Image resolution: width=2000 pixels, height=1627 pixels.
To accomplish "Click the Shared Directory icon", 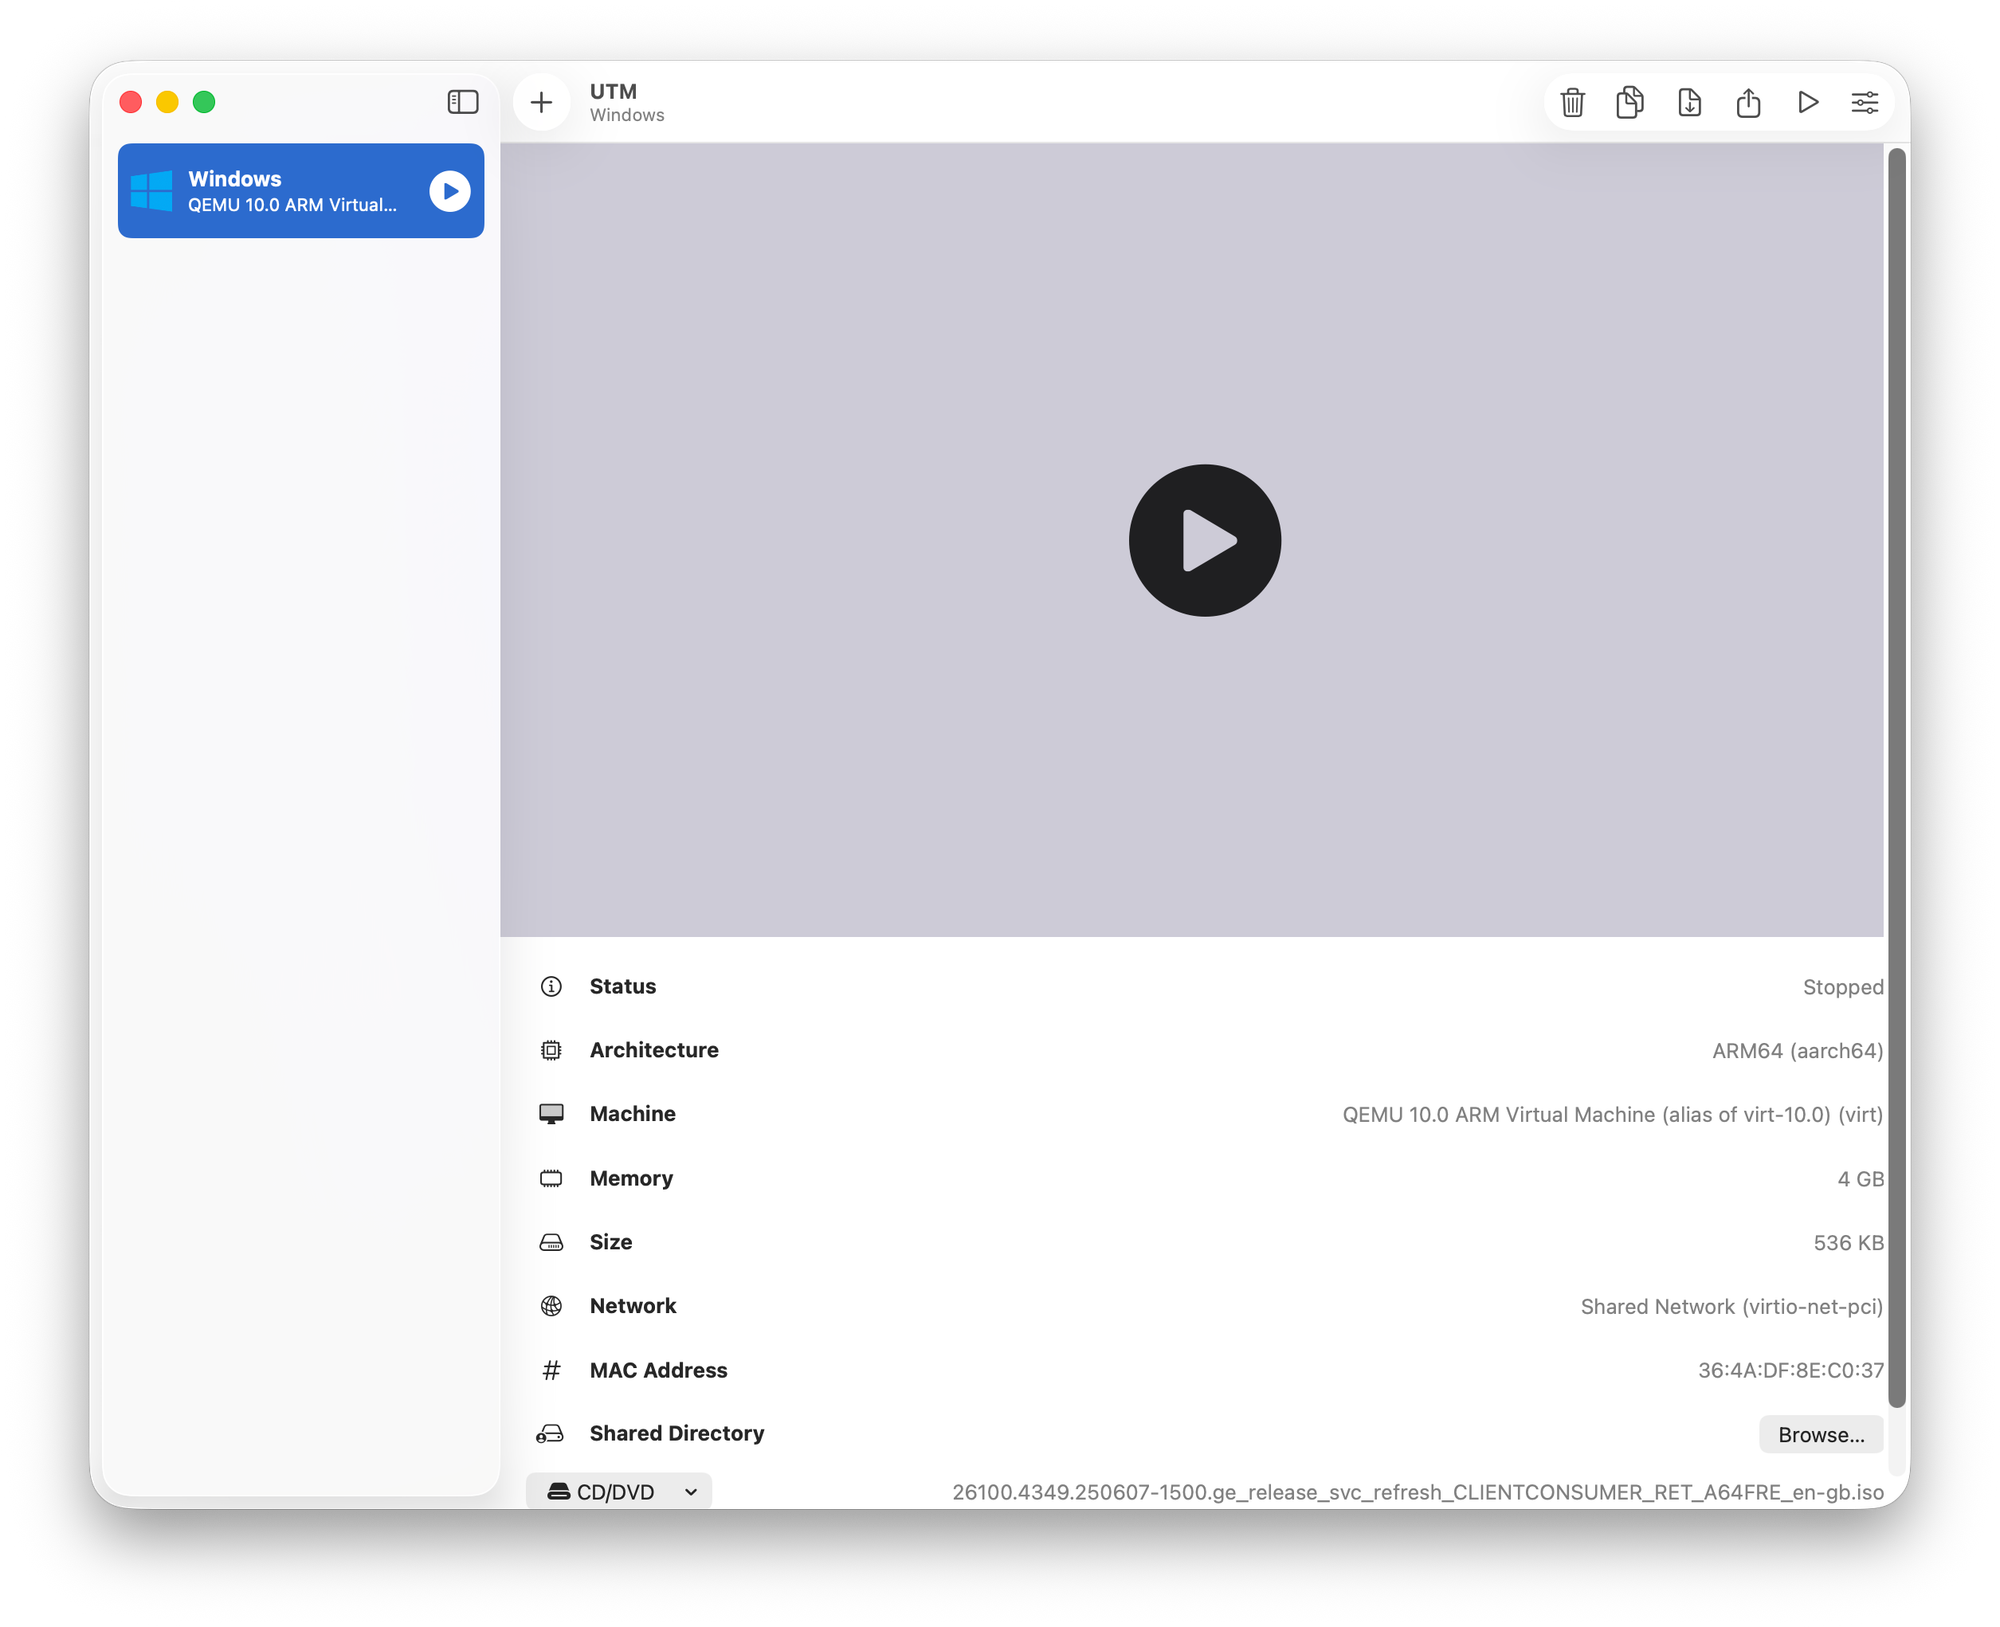I will tap(551, 1433).
